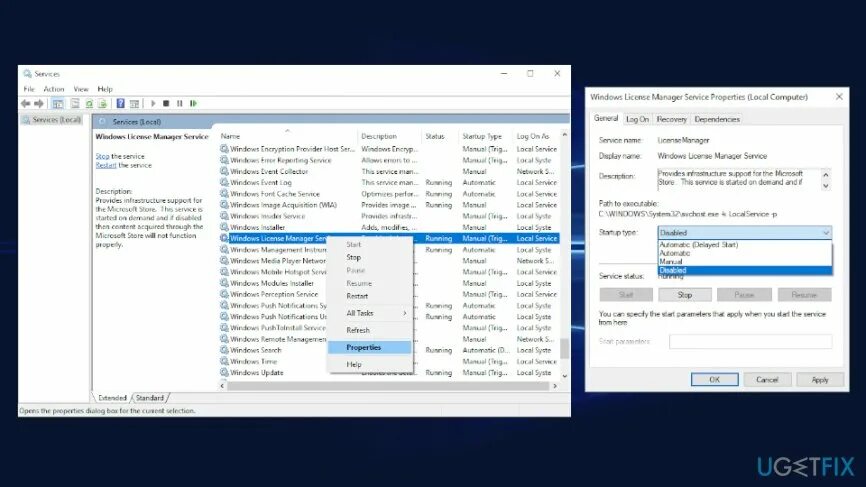
Task: Click the services list horizontal scrollbar
Action: [388, 386]
